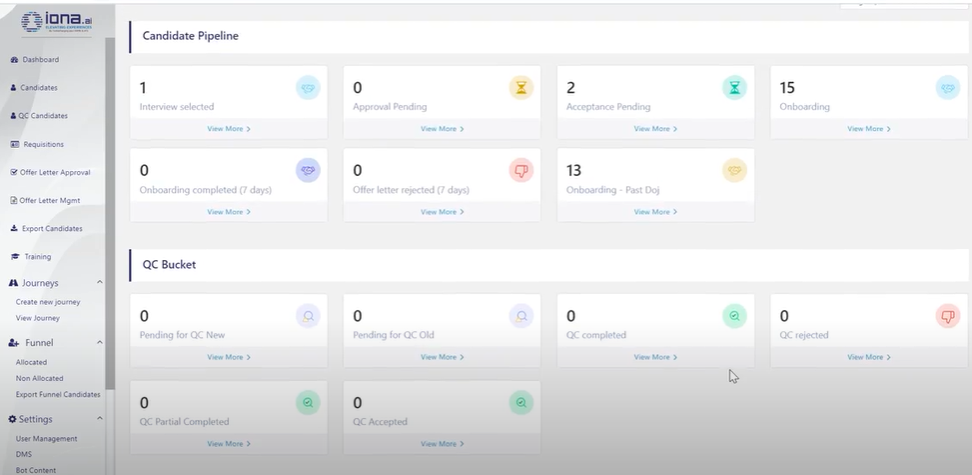Click the sidebar vertical scrollbar
Image resolution: width=972 pixels, height=475 pixels.
coord(111,200)
